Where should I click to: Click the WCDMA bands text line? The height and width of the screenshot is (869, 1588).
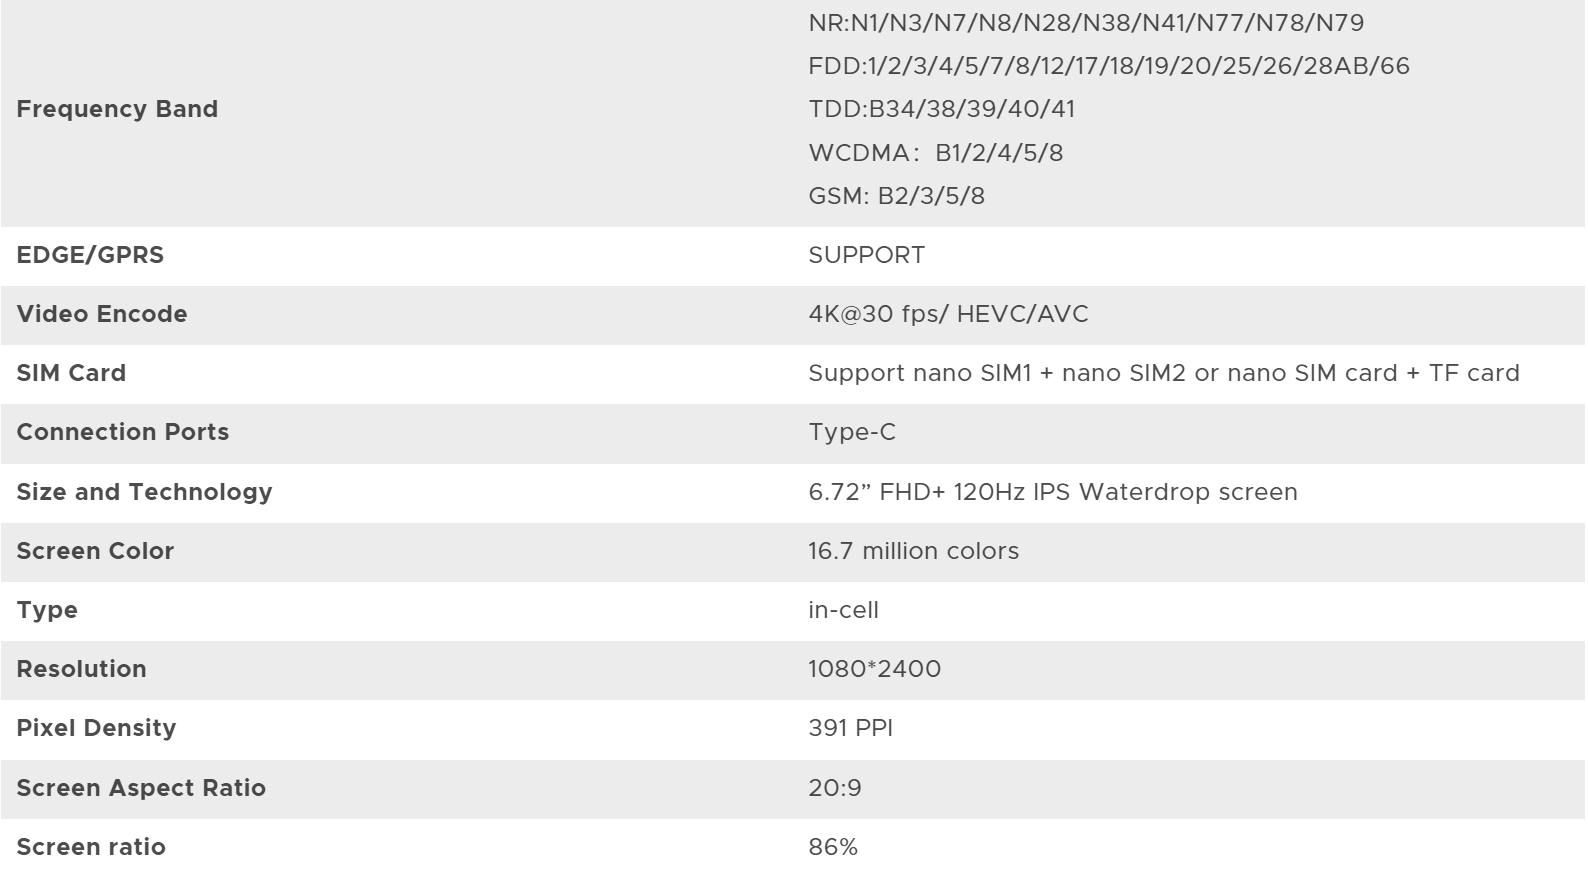coord(935,153)
